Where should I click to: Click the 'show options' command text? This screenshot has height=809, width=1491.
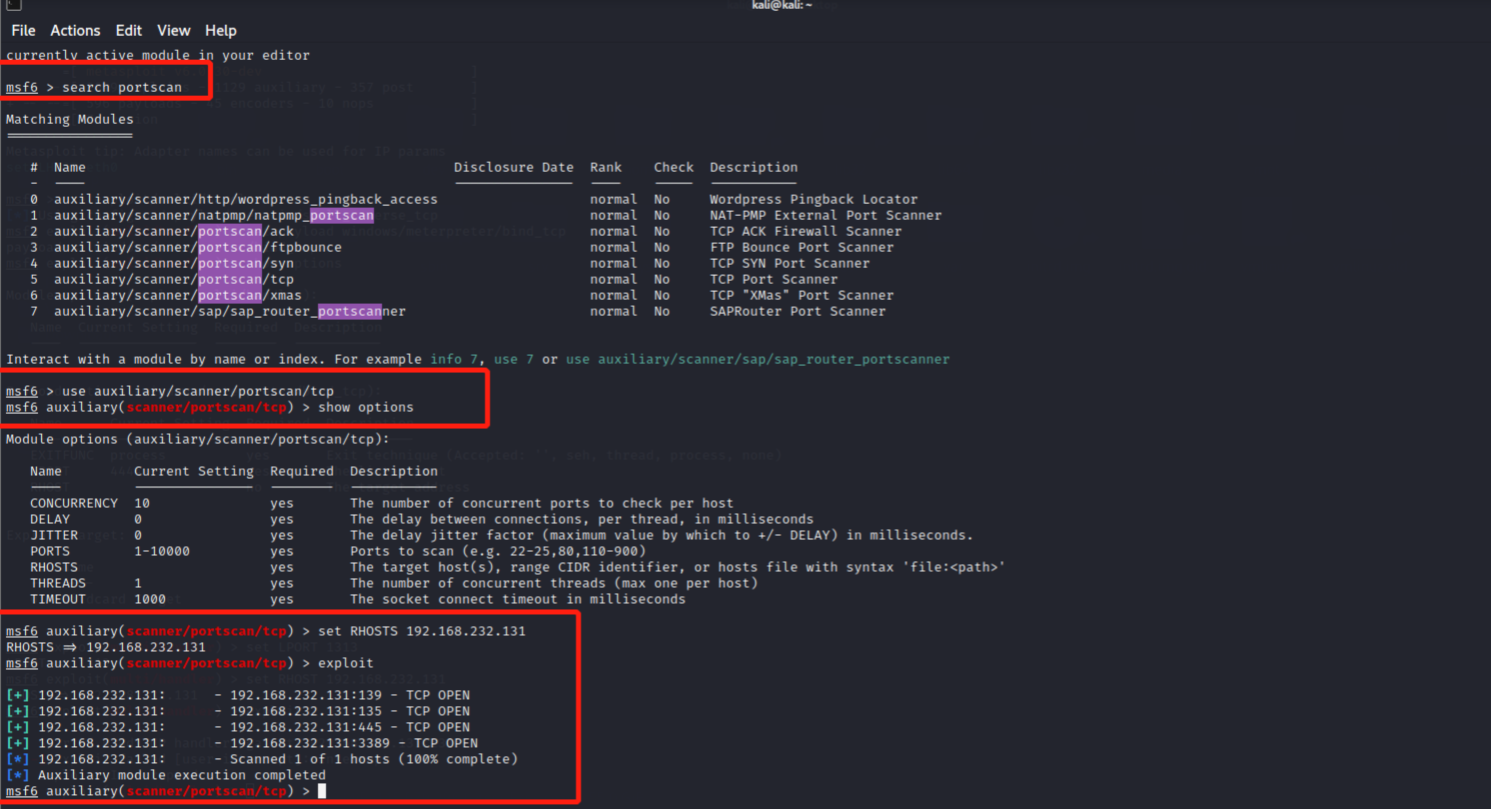[x=366, y=407]
